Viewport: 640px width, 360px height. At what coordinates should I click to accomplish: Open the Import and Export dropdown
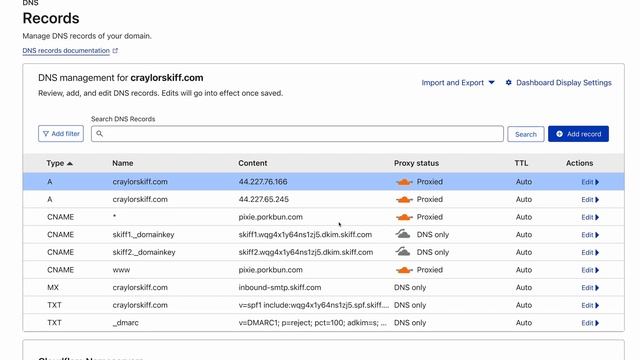[x=458, y=83]
